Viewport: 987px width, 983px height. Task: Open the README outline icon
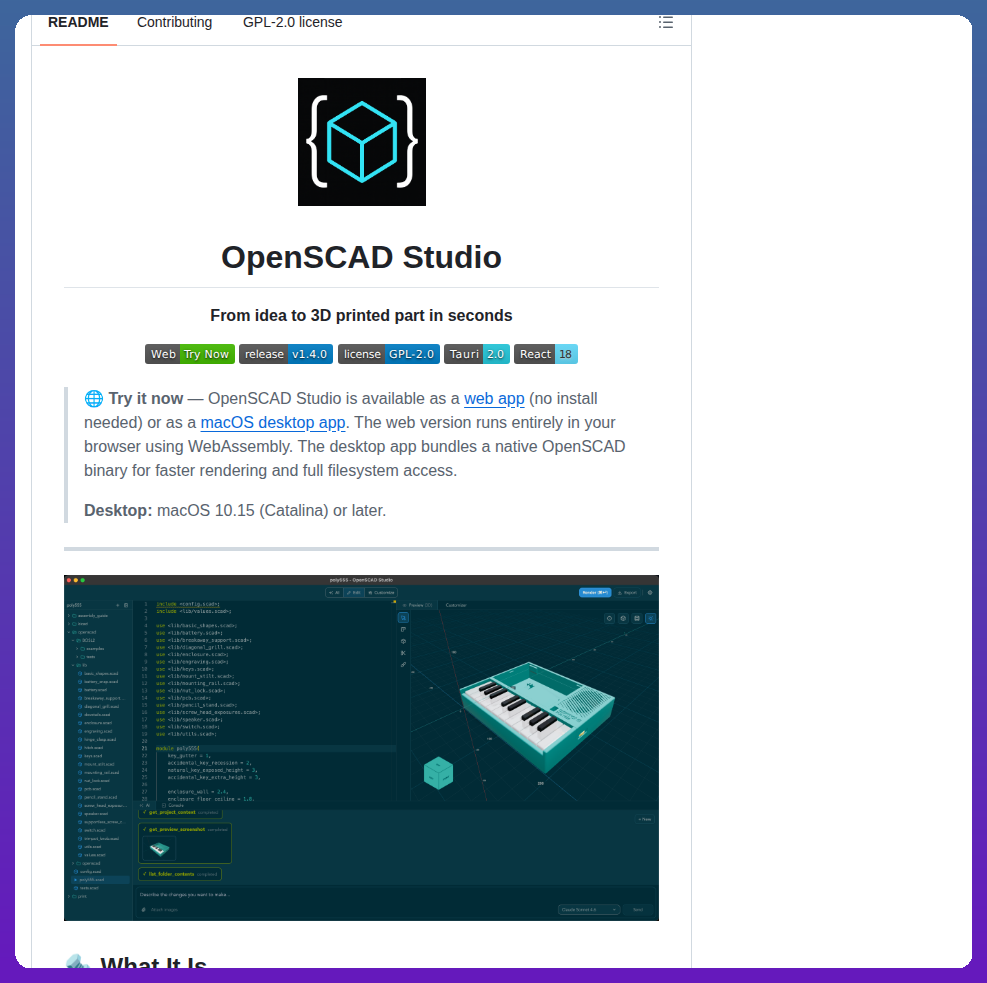point(666,23)
